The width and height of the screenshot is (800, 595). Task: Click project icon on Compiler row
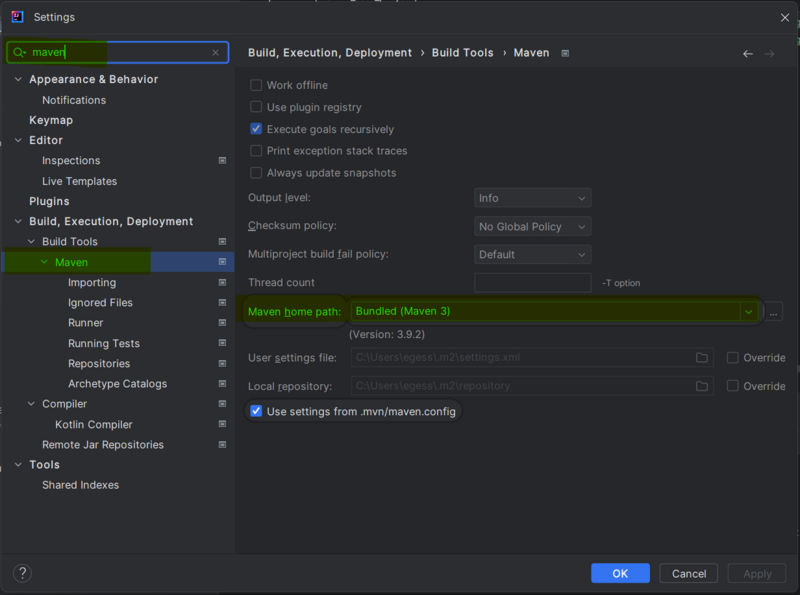pyautogui.click(x=222, y=404)
